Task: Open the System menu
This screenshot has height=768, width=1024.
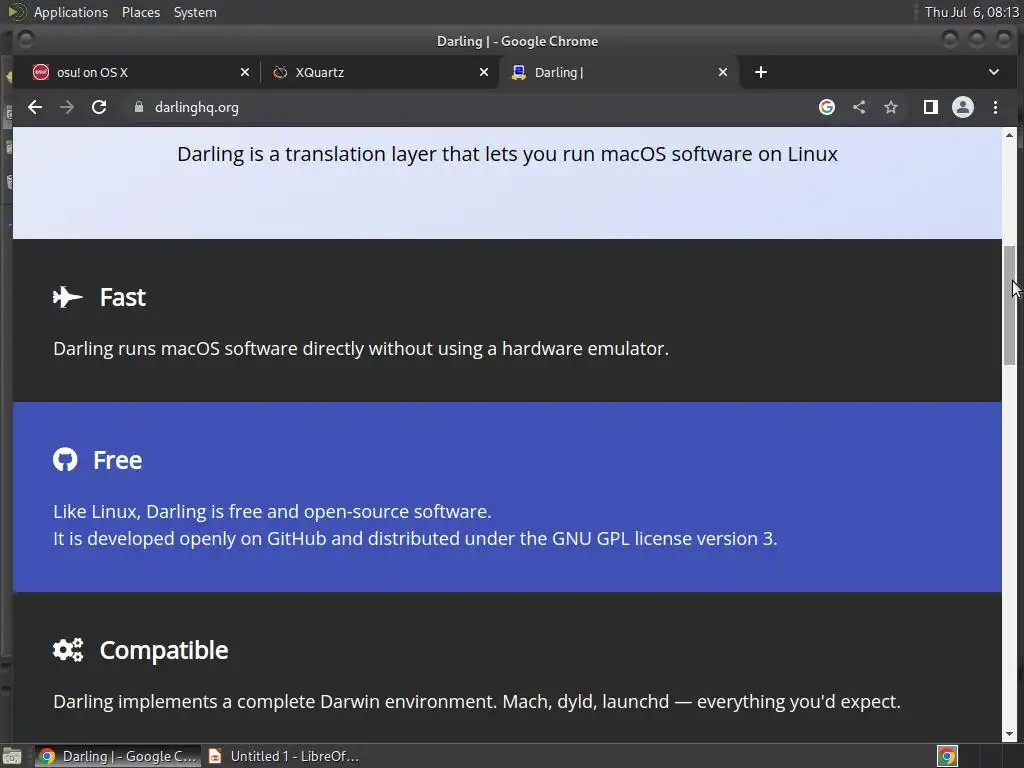Action: (195, 12)
